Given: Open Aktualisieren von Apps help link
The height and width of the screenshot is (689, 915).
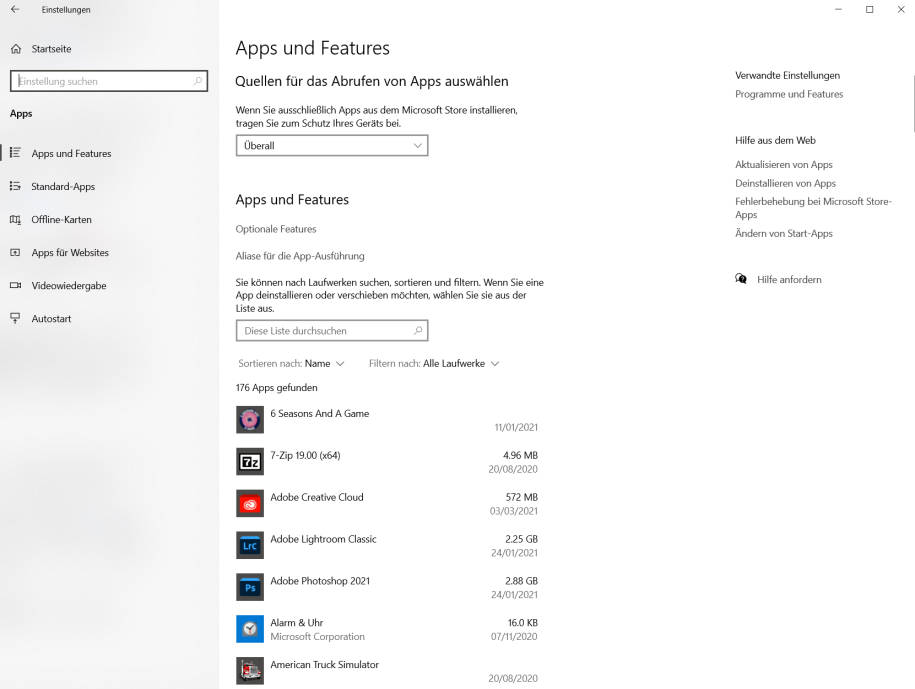Looking at the screenshot, I should [x=784, y=165].
